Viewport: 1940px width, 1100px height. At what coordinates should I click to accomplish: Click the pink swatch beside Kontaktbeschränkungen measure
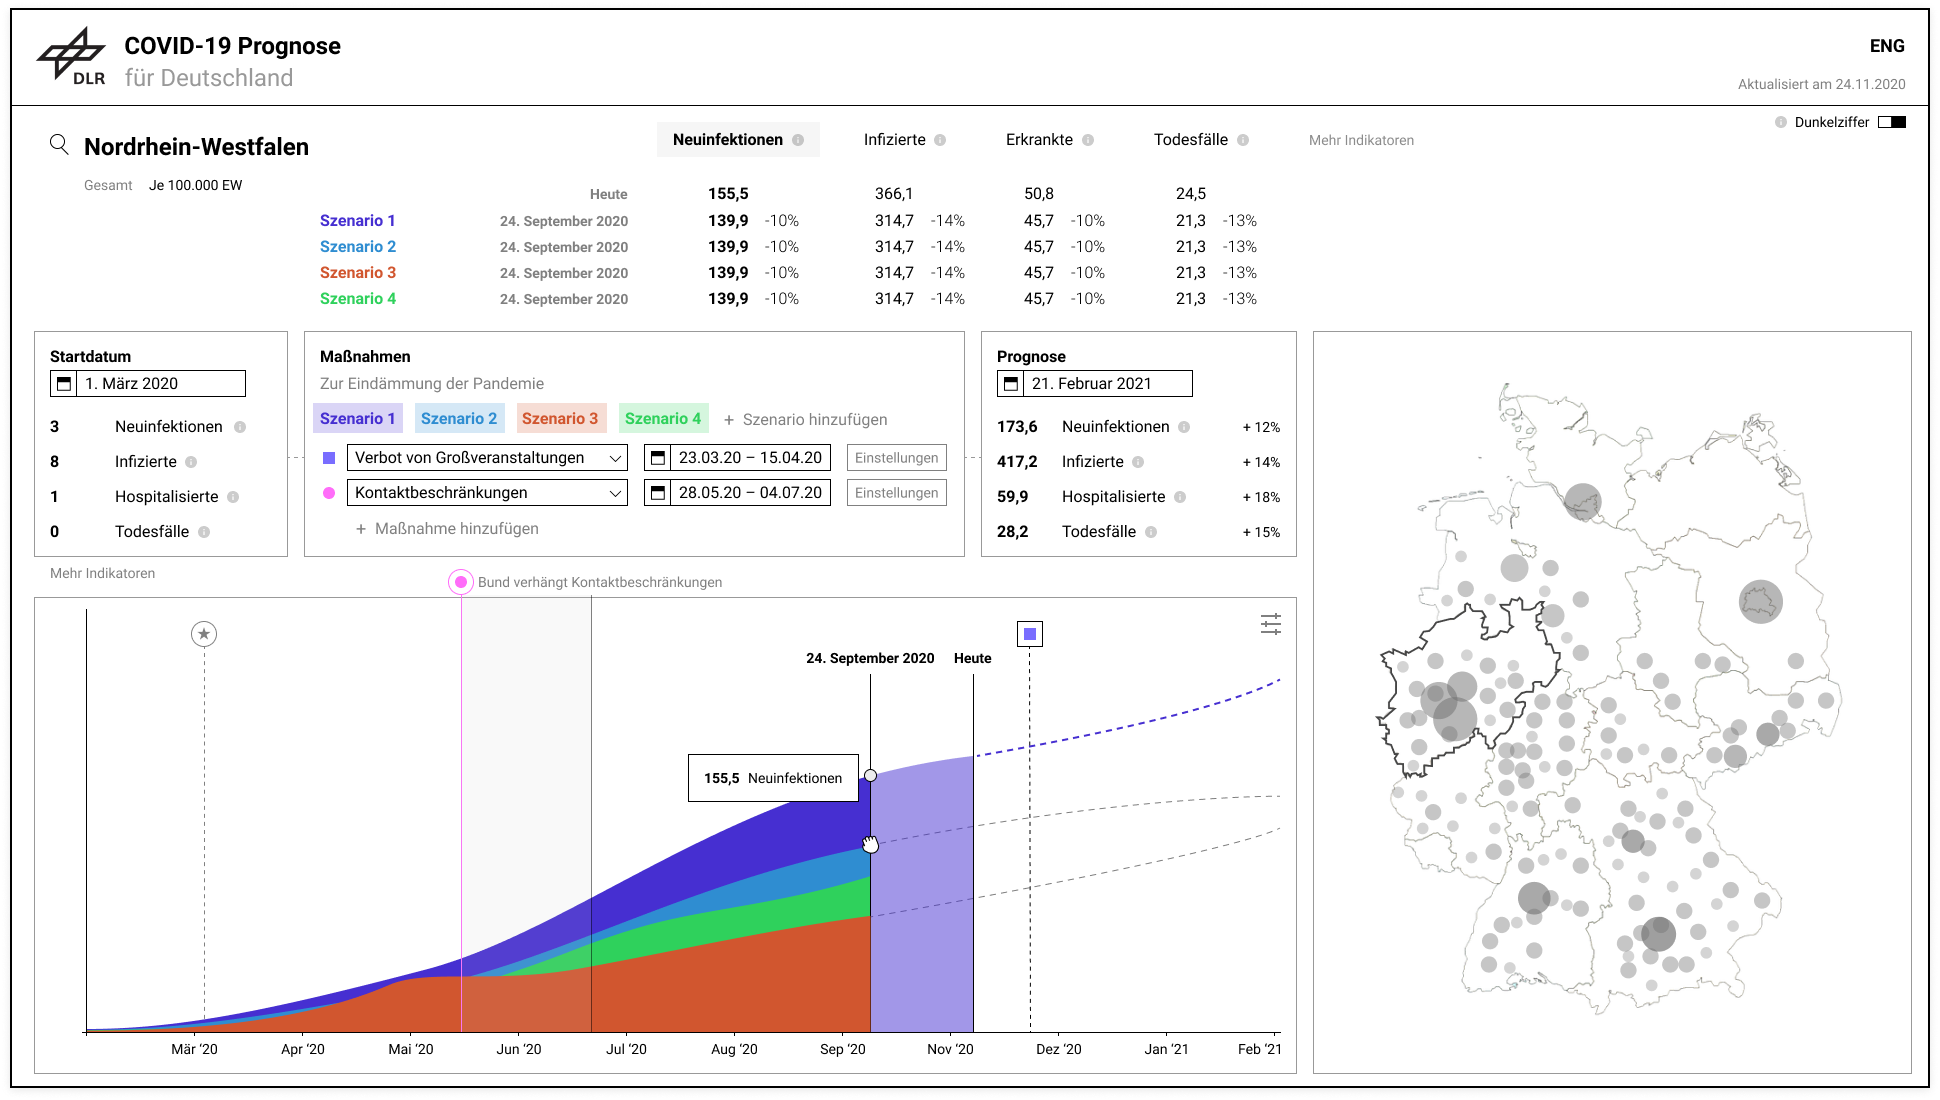329,493
